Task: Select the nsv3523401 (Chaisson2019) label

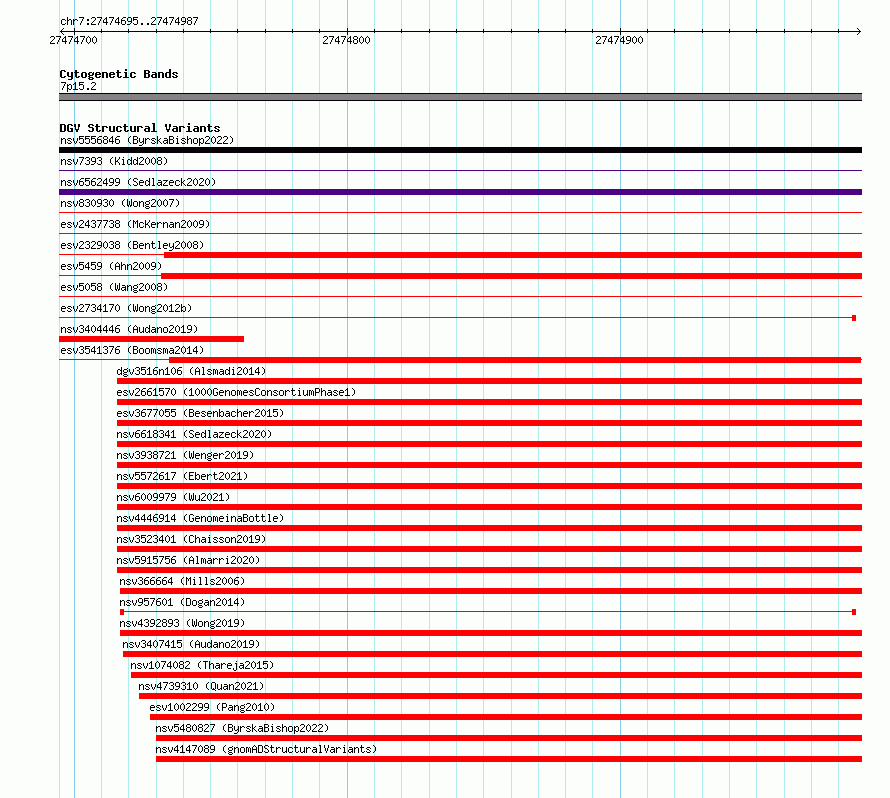Action: click(191, 539)
